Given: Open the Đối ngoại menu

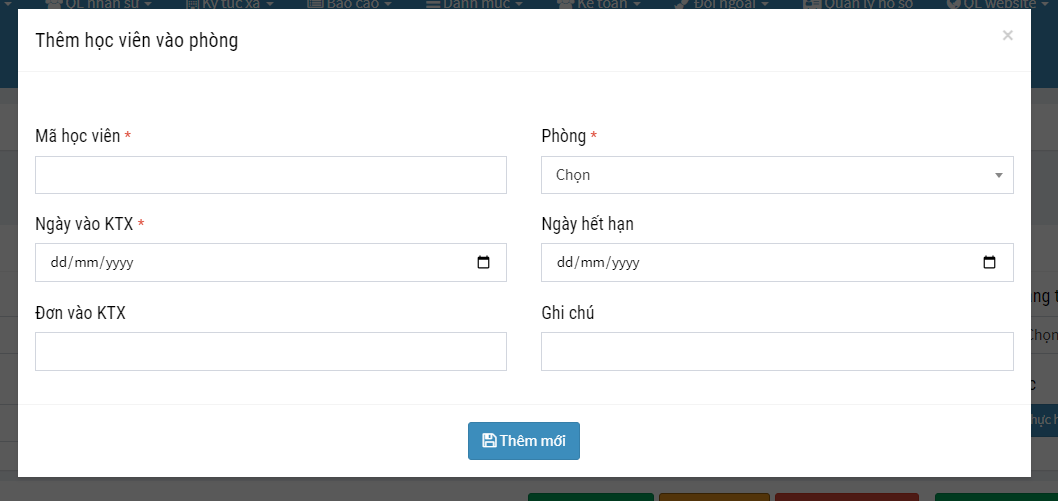Looking at the screenshot, I should tap(722, 4).
